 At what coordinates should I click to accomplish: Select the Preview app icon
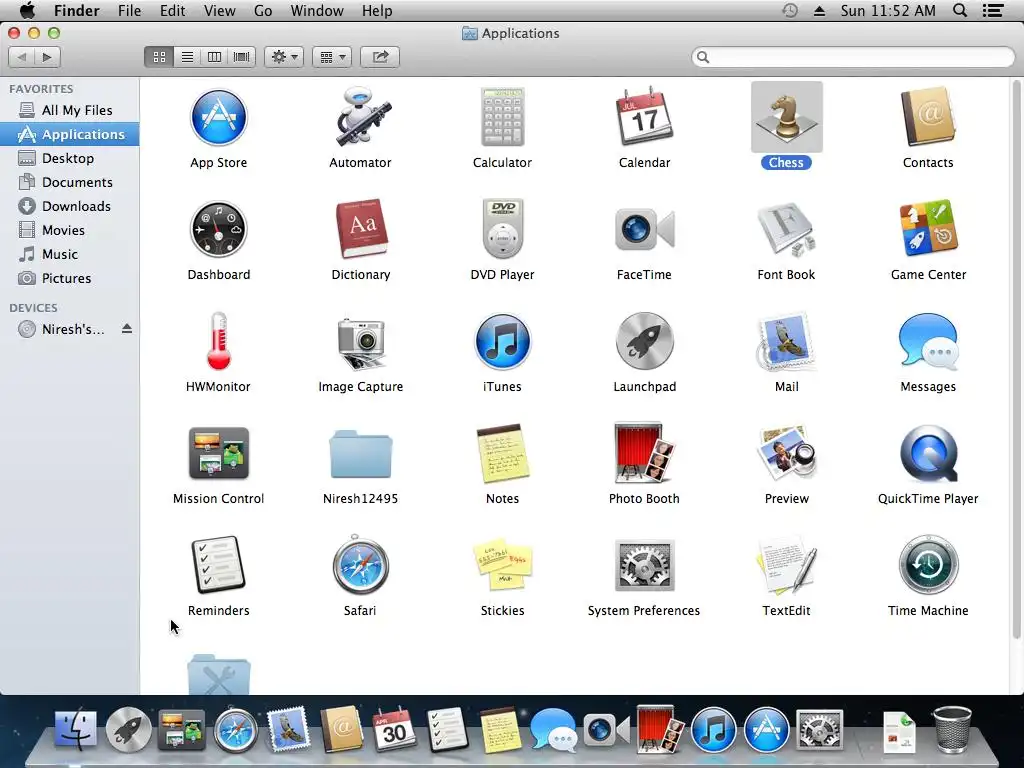[x=786, y=454]
